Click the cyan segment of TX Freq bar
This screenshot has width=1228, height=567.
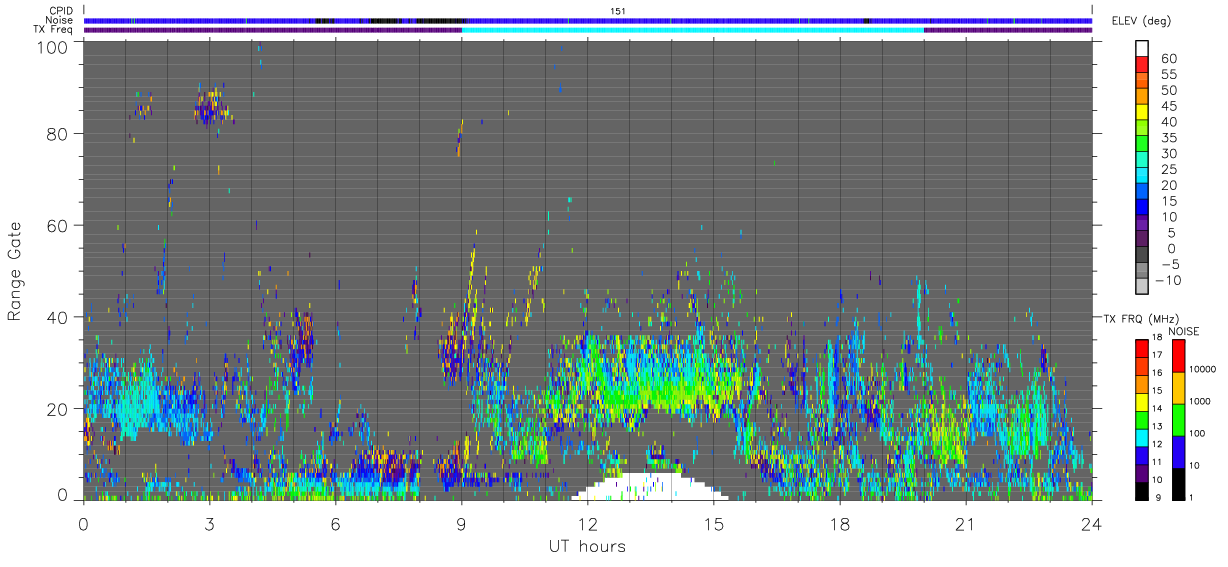(692, 30)
